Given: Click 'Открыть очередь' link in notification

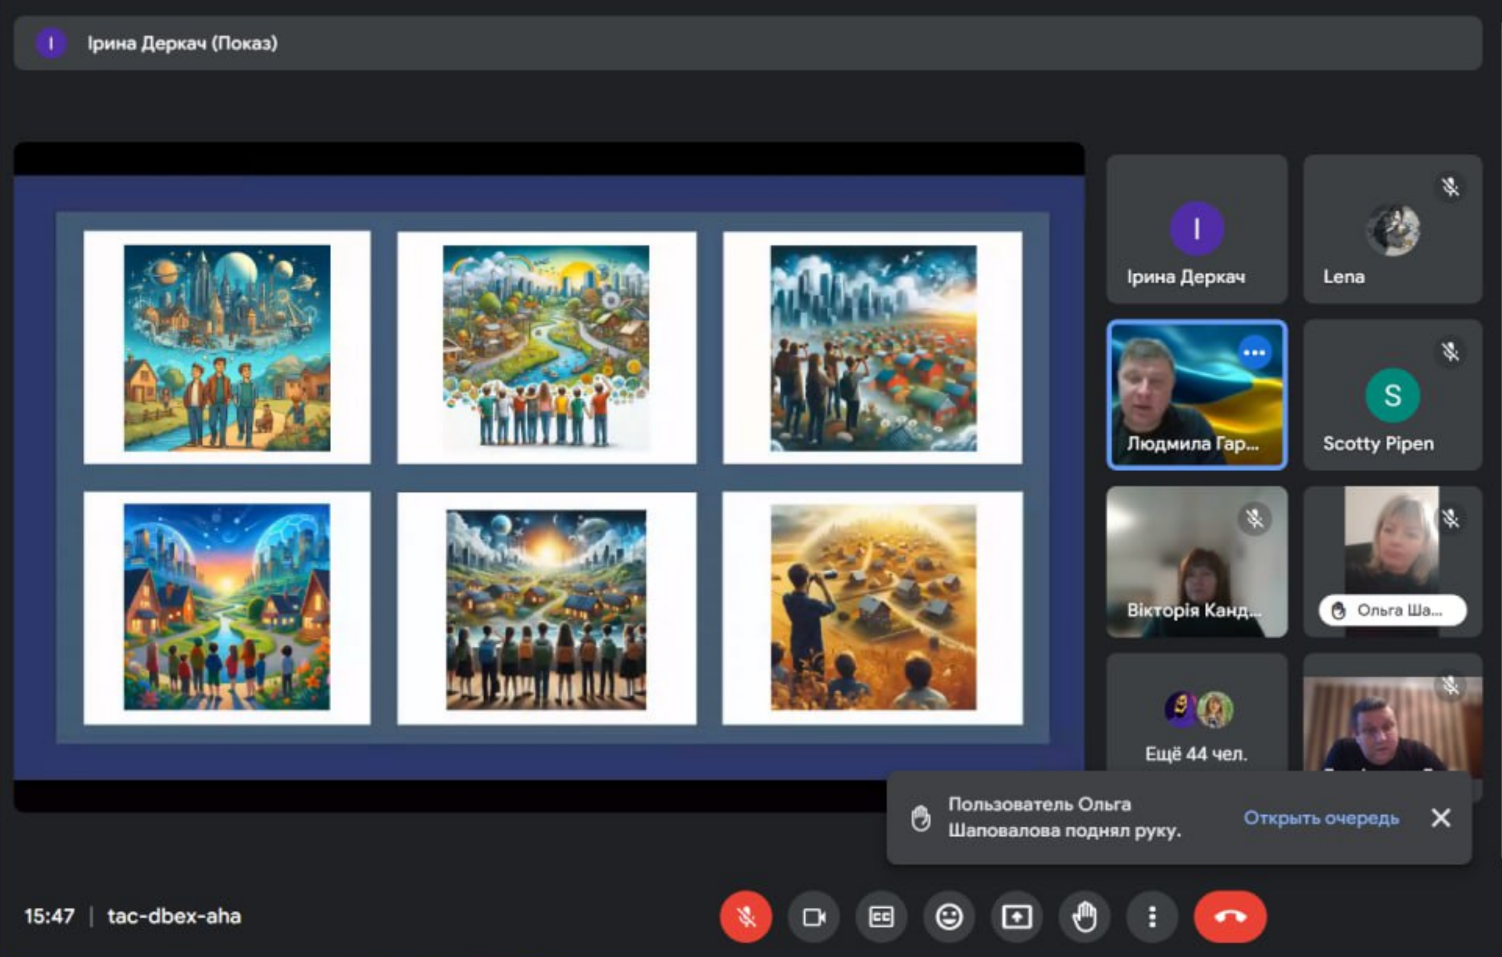Looking at the screenshot, I should (x=1320, y=818).
